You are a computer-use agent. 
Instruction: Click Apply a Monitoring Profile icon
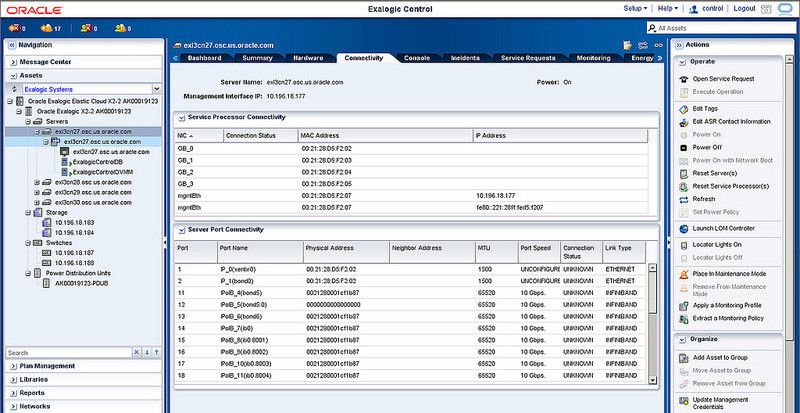[684, 306]
